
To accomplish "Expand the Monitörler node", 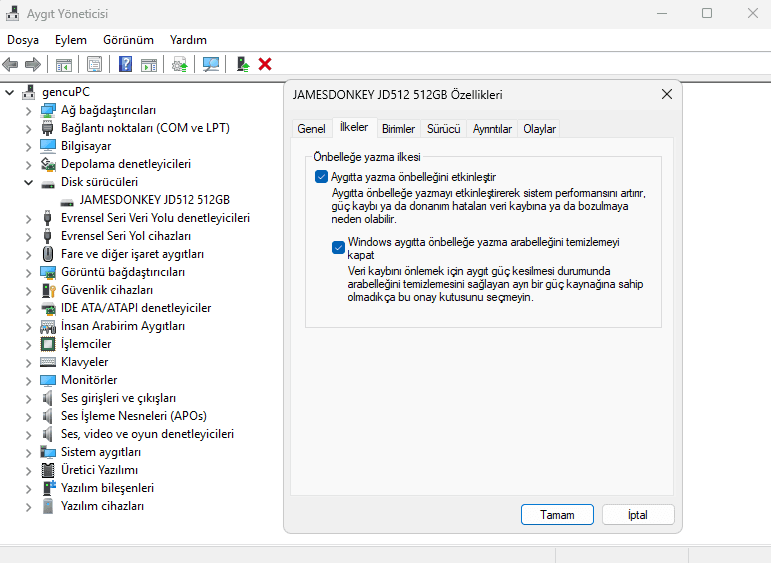I will pos(29,381).
